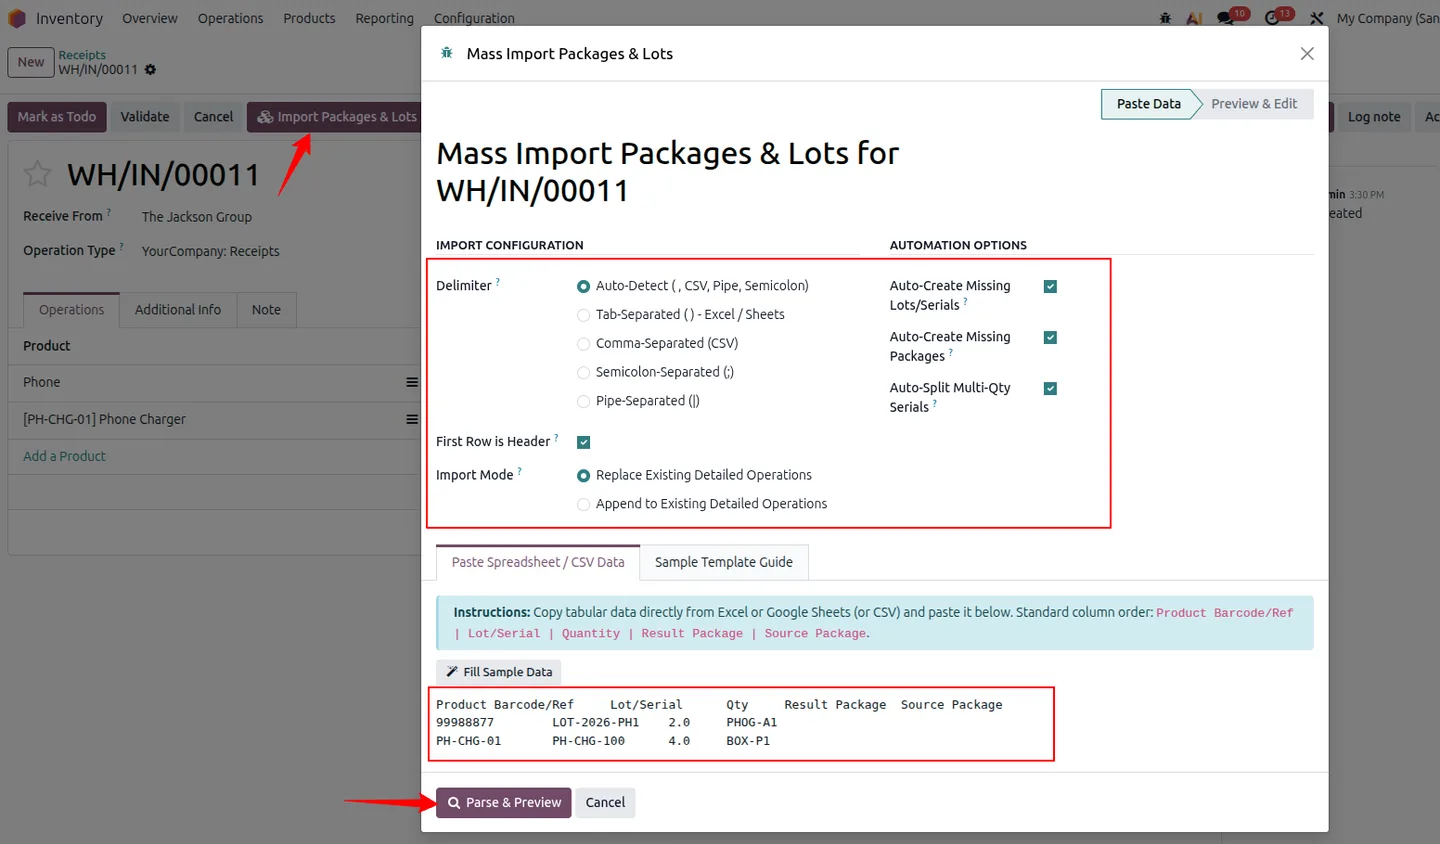This screenshot has width=1440, height=844.
Task: Toggle First Row is Header checkbox
Action: [x=583, y=442]
